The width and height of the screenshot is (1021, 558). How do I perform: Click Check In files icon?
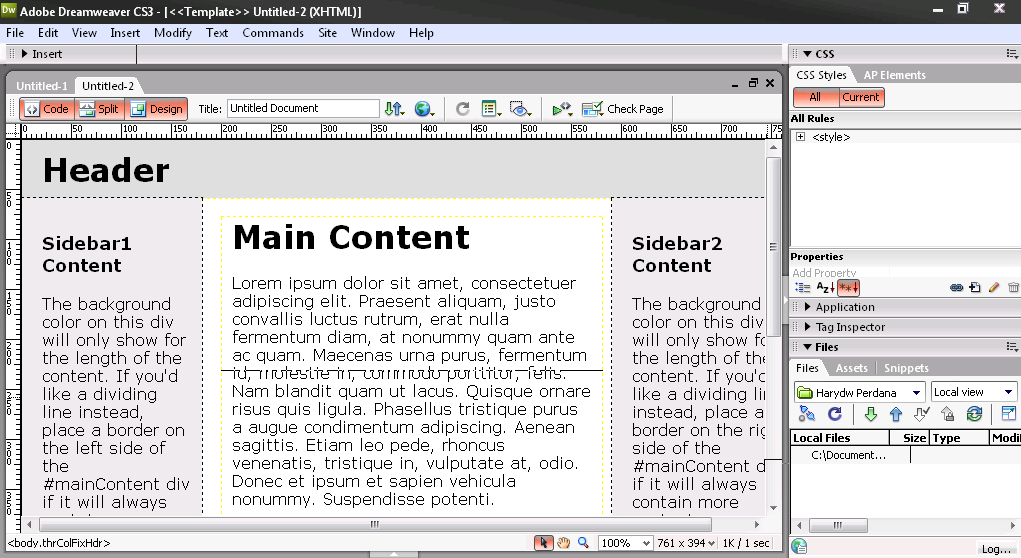click(x=947, y=413)
